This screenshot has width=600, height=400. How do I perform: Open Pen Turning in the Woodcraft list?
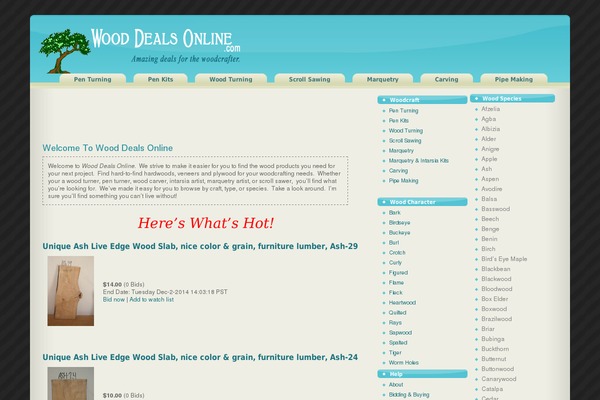coord(403,111)
